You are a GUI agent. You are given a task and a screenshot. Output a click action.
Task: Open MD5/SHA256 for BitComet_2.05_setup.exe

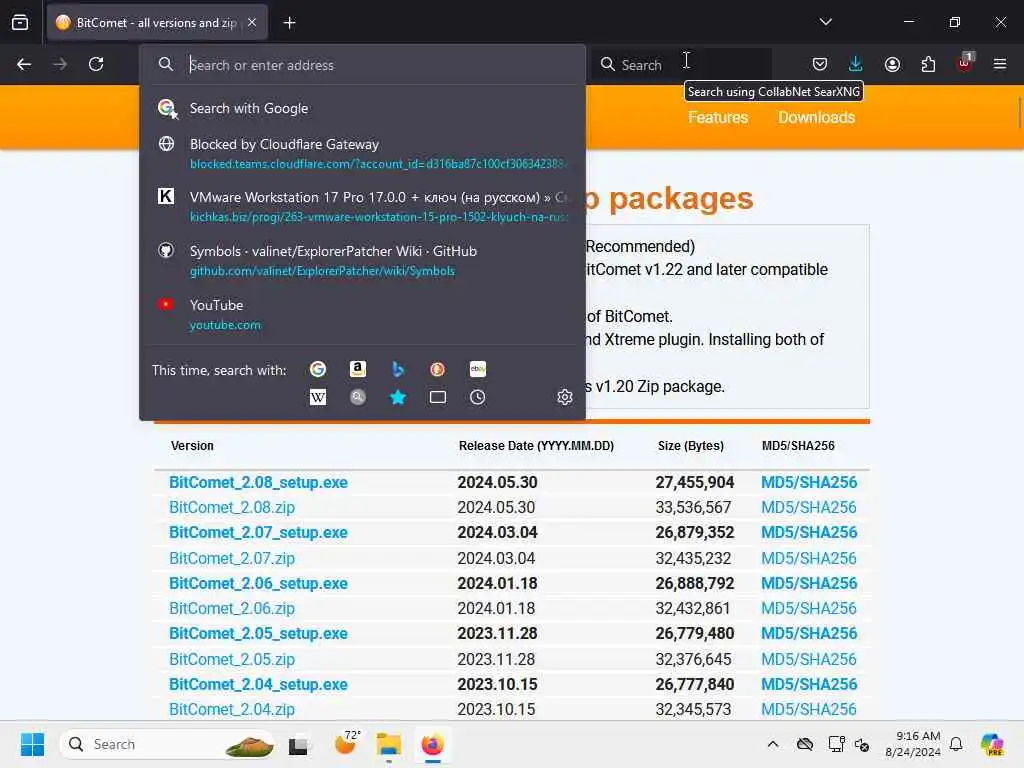(809, 633)
